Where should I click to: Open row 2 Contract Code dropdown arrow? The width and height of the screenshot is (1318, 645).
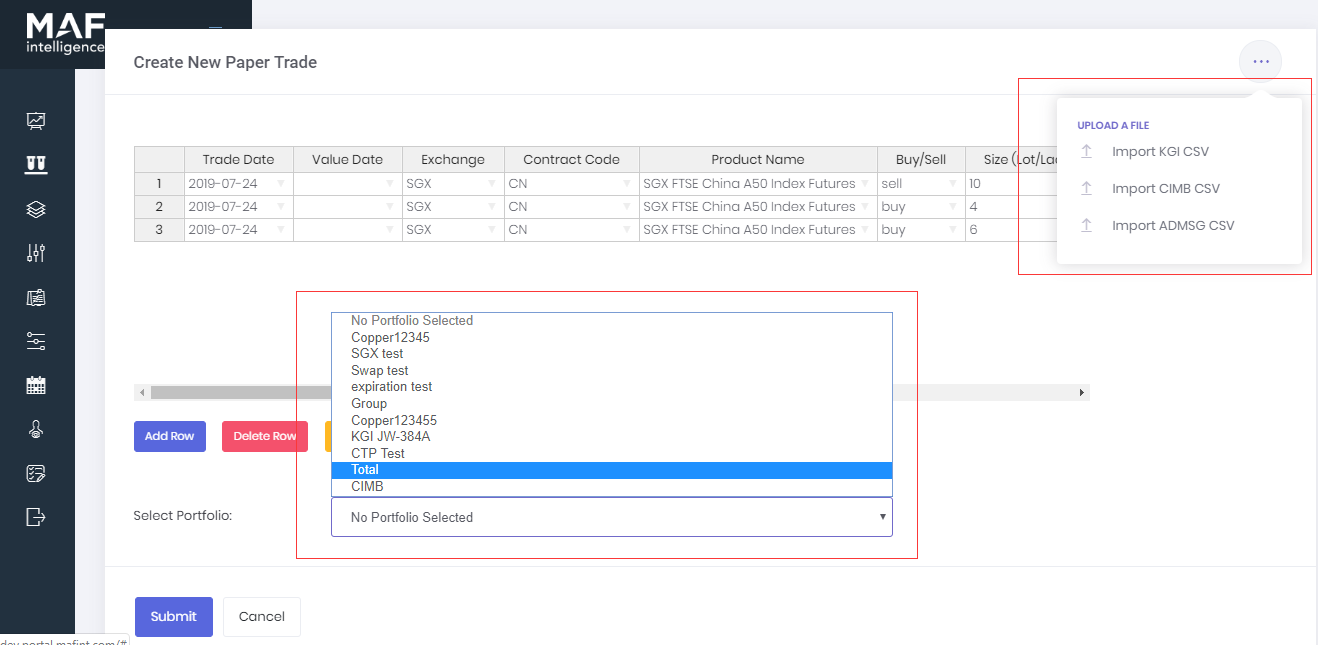click(627, 207)
